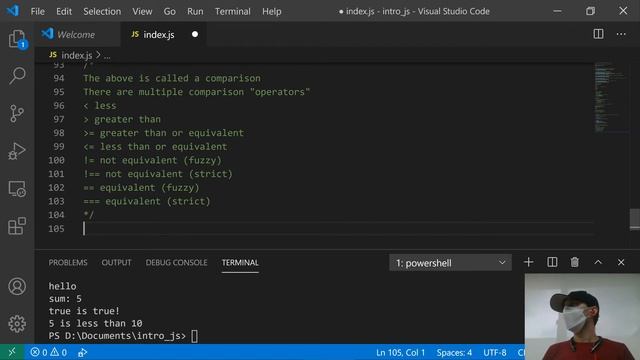Split the terminal pane
The height and width of the screenshot is (360, 640).
click(x=552, y=262)
